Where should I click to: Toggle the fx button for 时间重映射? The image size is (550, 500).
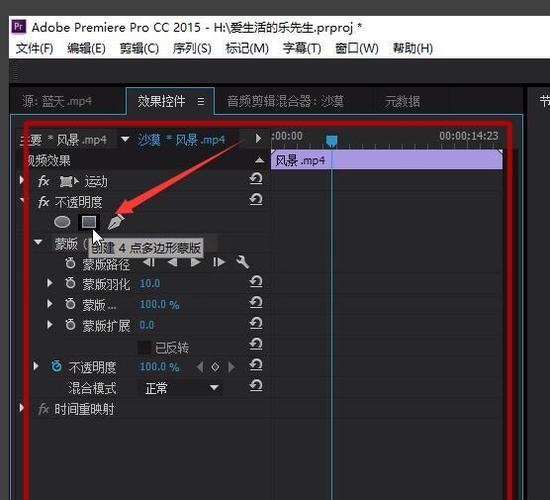(x=43, y=409)
